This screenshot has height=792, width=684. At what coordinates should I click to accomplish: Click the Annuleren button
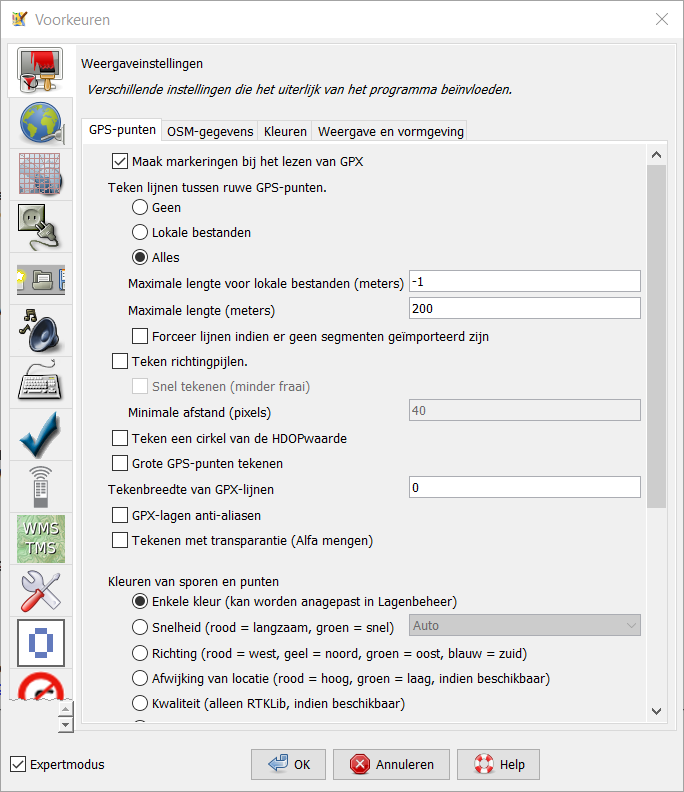392,764
